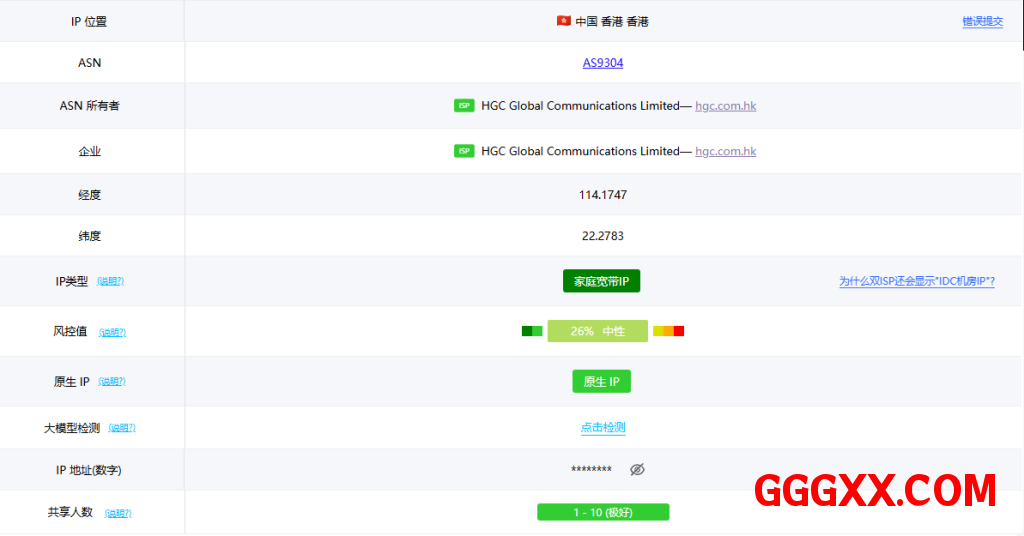Show the 说明 hint beside 风控值

(x=112, y=332)
